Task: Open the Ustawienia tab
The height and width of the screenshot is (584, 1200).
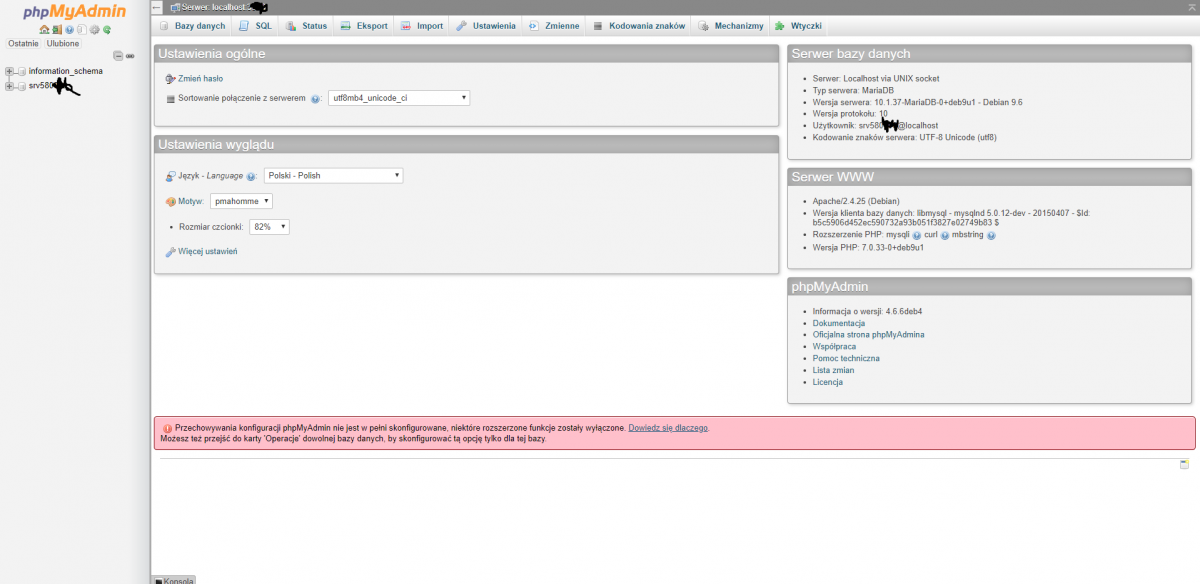Action: tap(487, 26)
